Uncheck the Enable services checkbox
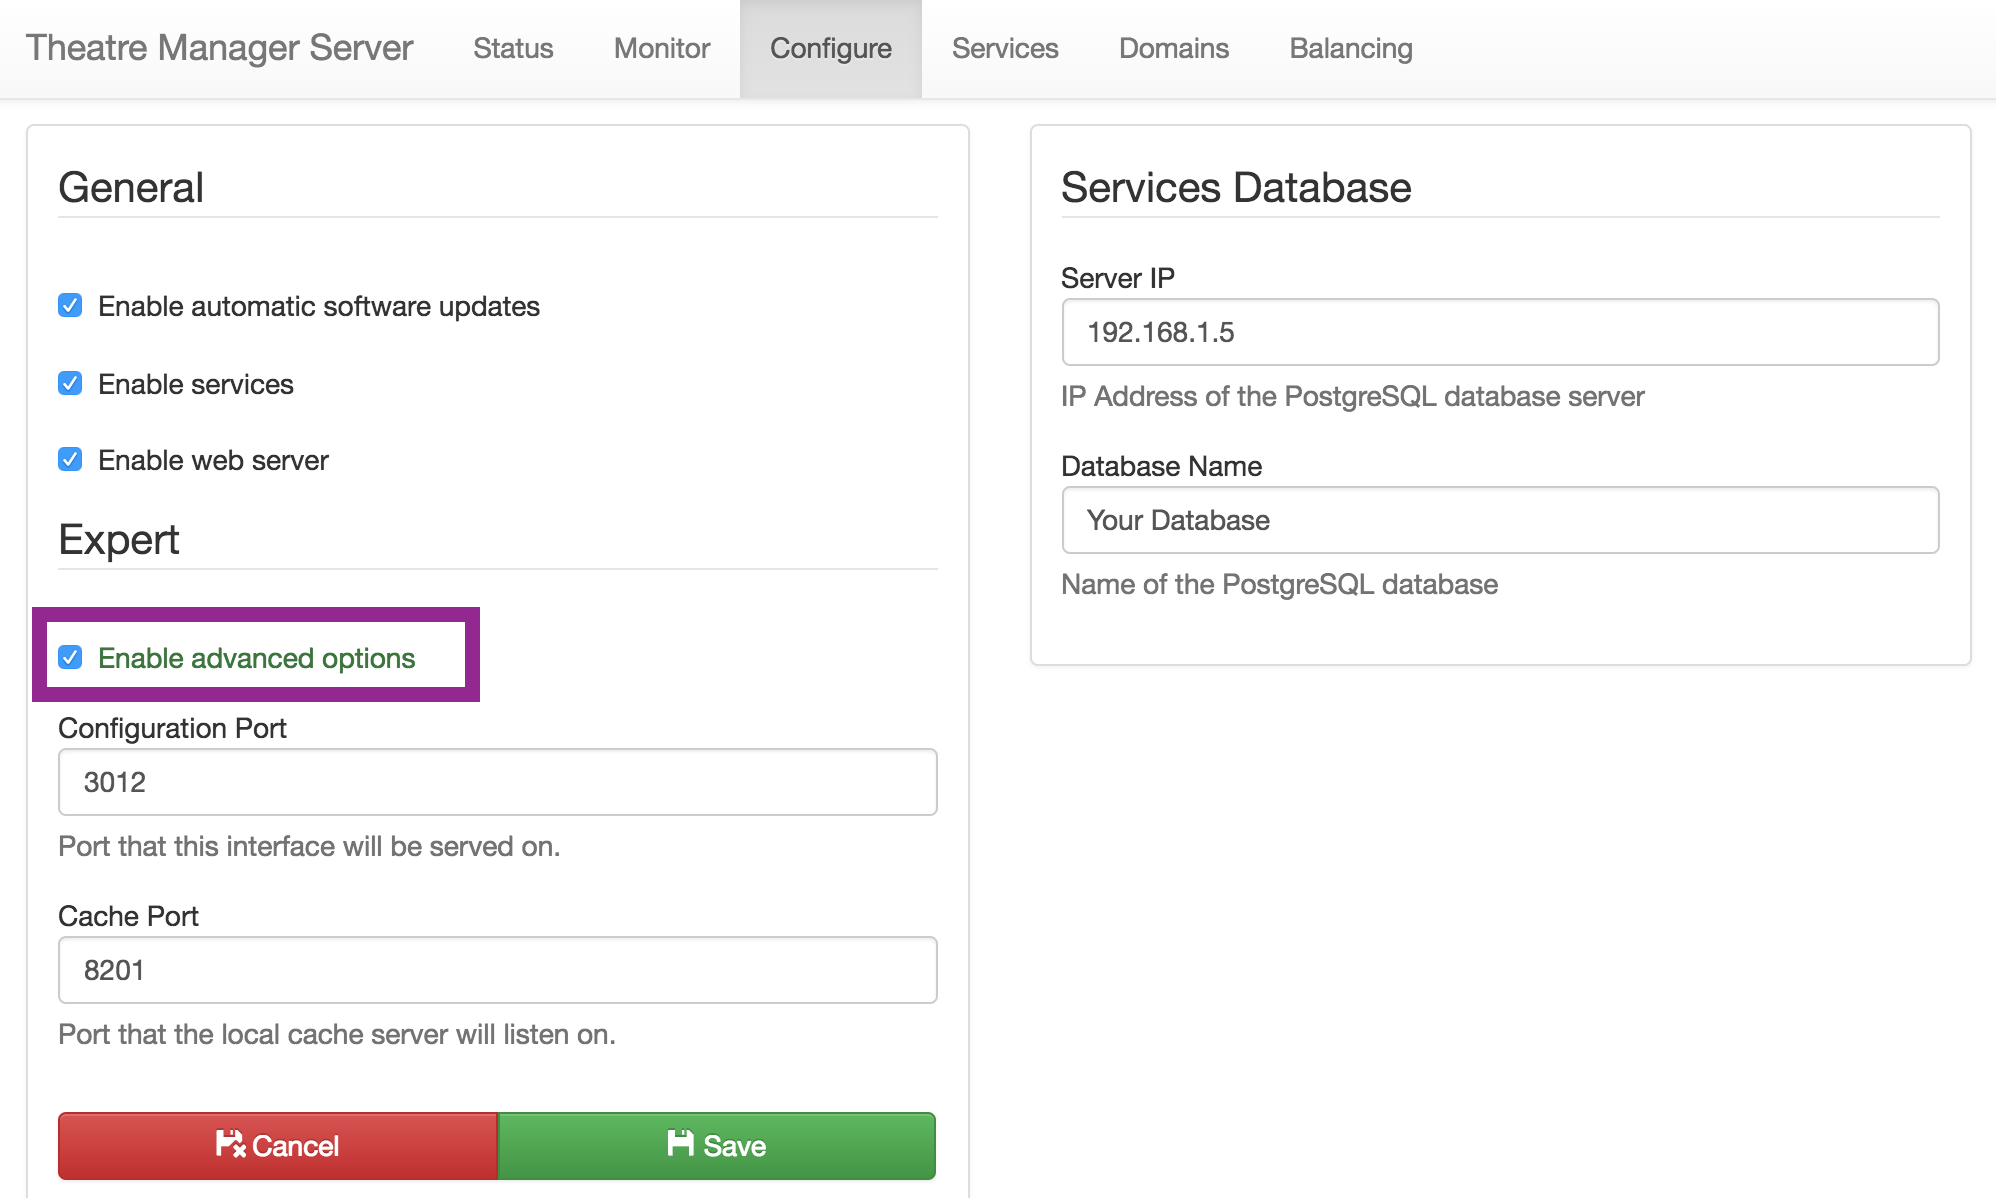Screen dimensions: 1996x1198 [70, 383]
